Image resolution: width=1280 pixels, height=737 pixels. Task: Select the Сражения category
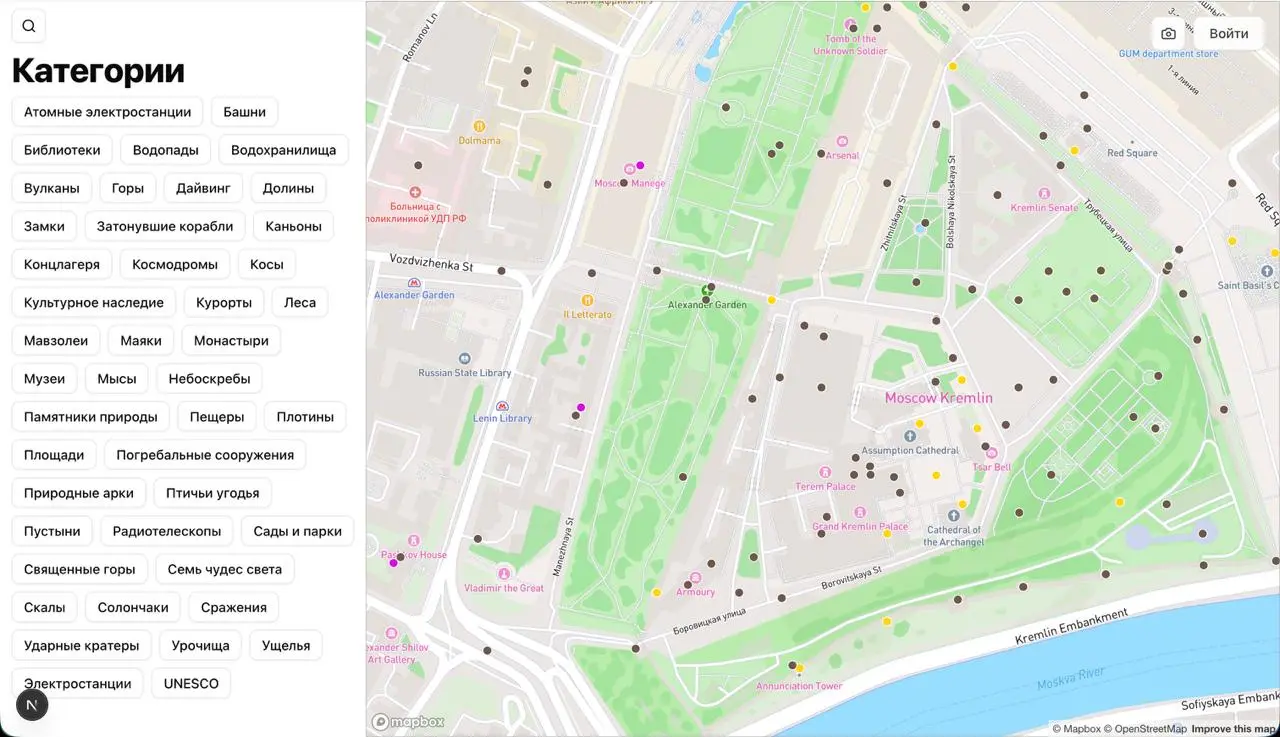(234, 607)
